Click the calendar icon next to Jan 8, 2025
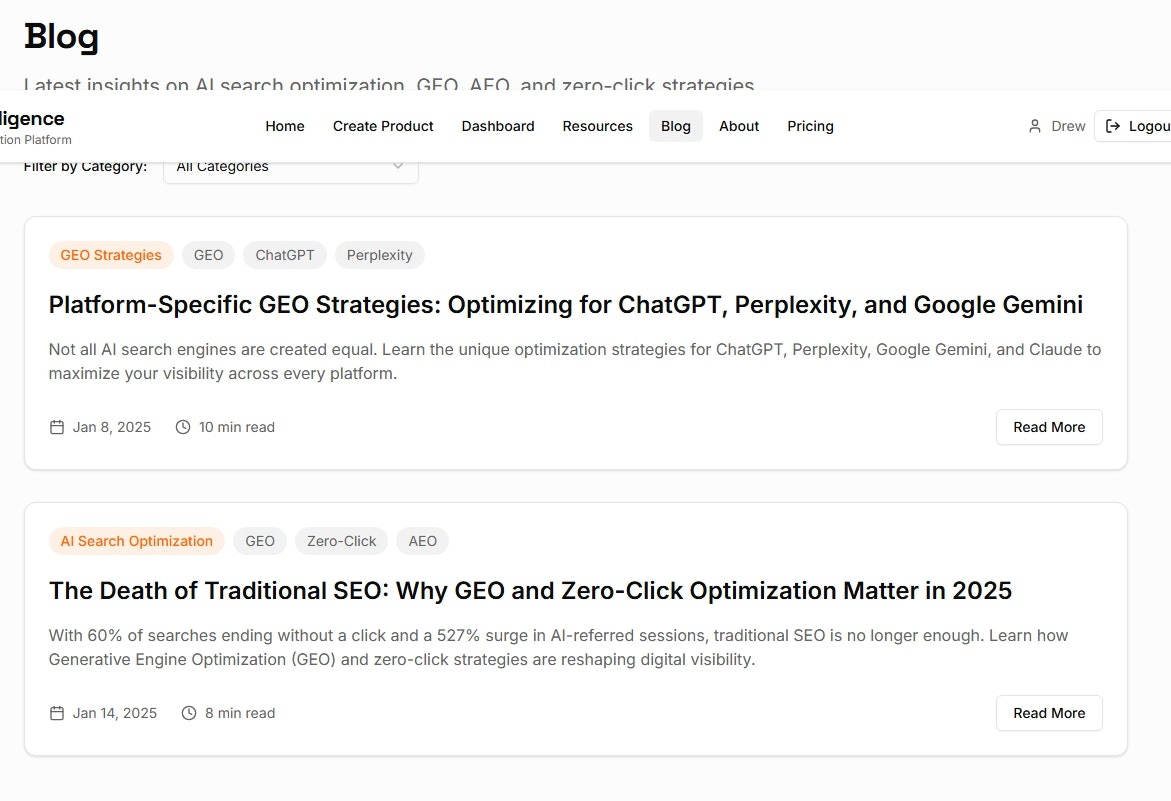The image size is (1171, 801). click(x=57, y=427)
